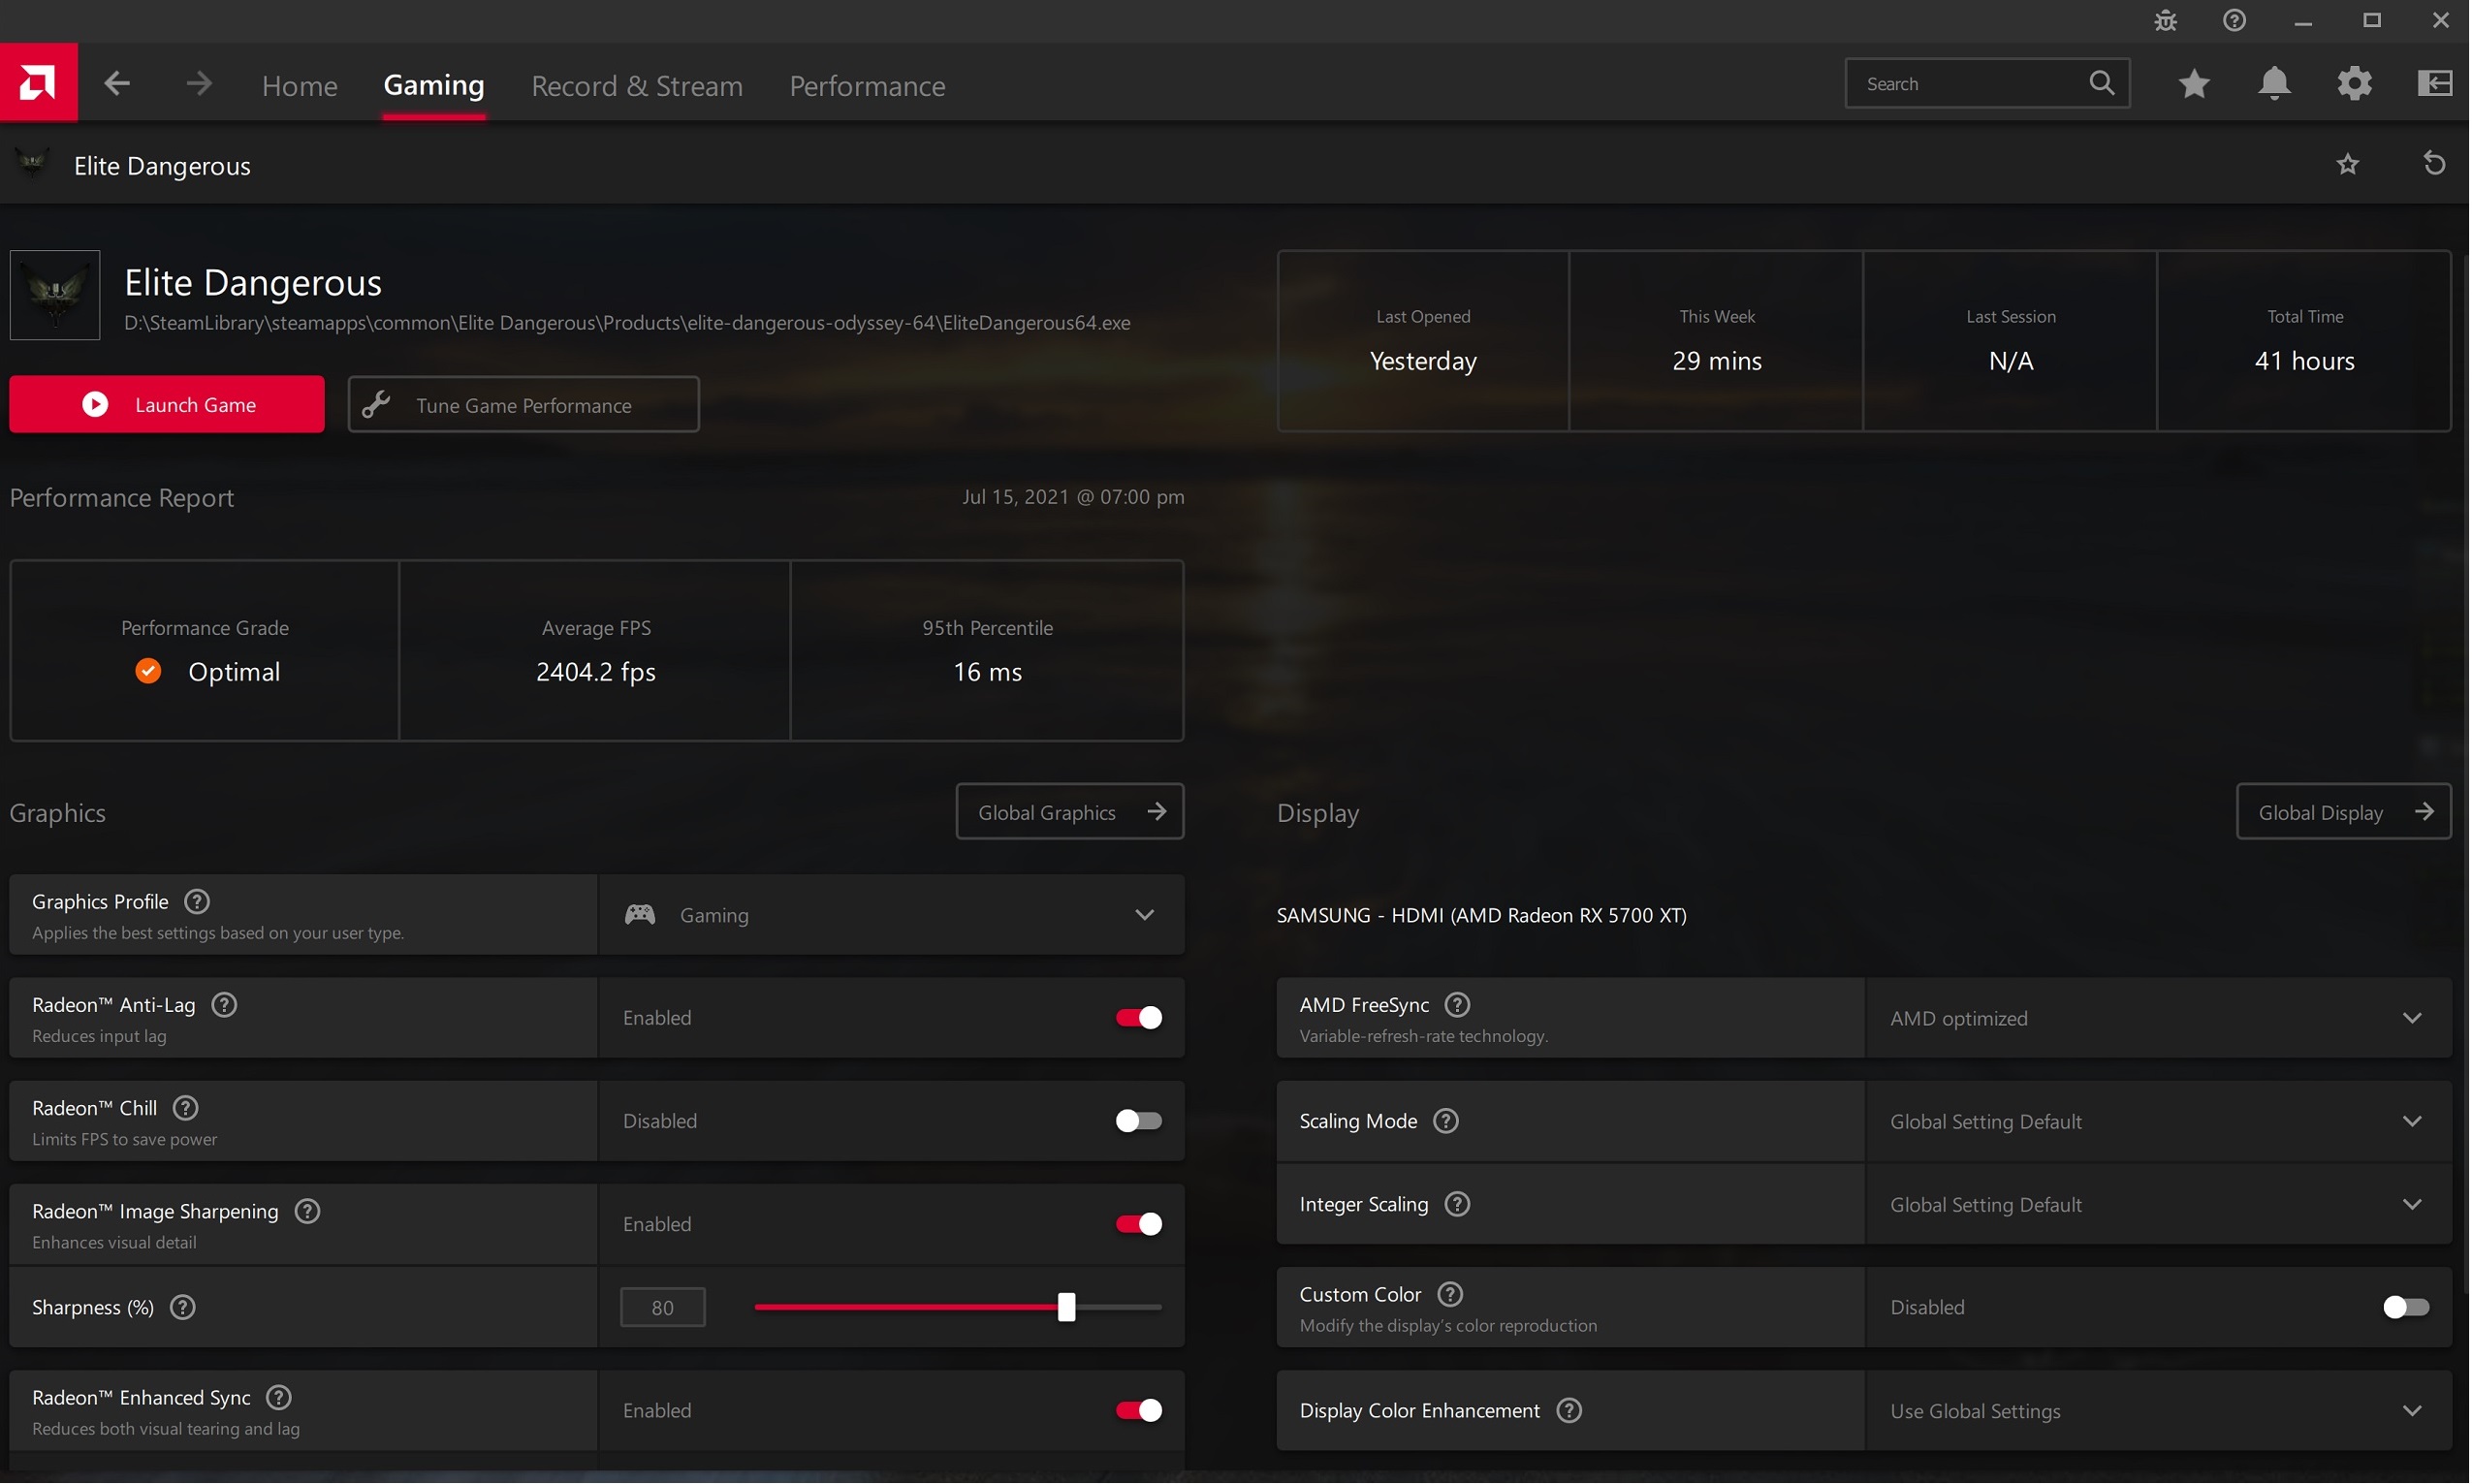Show help for Sharpness (%)
Viewport: 2472px width, 1484px height.
182,1308
